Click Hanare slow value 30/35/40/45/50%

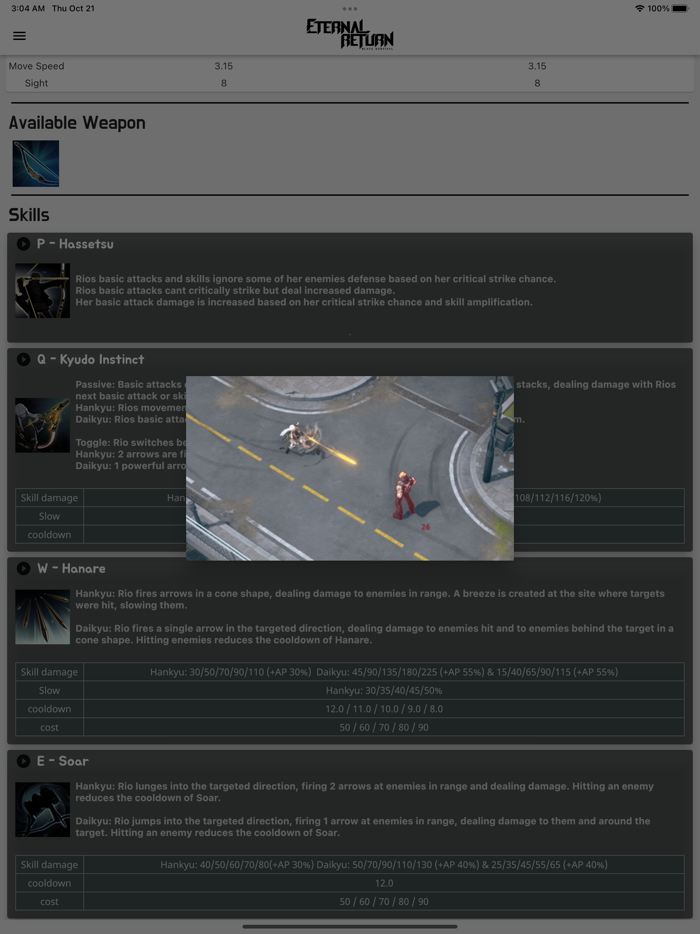384,690
